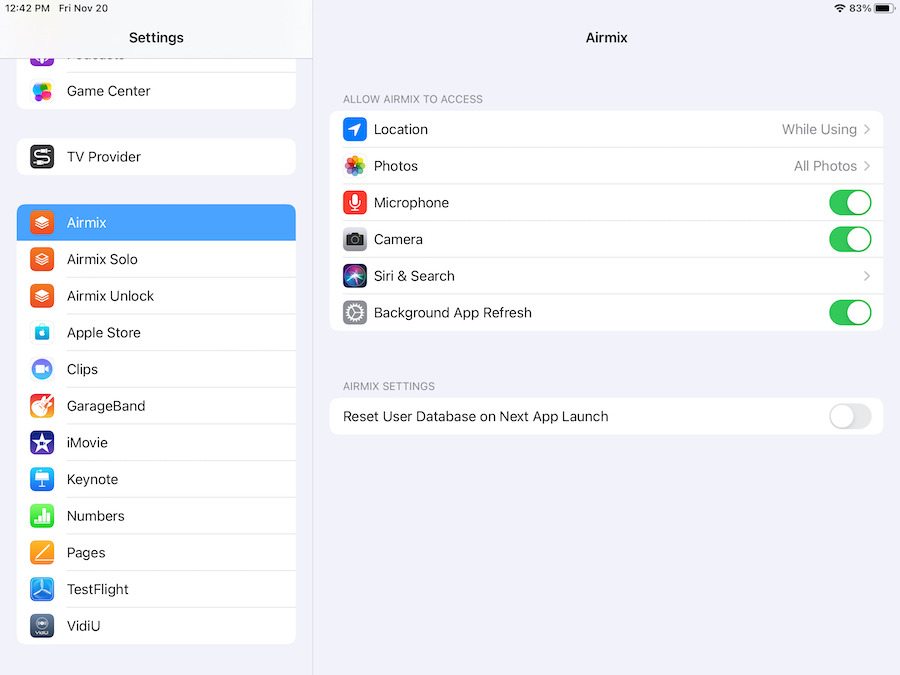Select the VidiU app icon

pos(42,626)
